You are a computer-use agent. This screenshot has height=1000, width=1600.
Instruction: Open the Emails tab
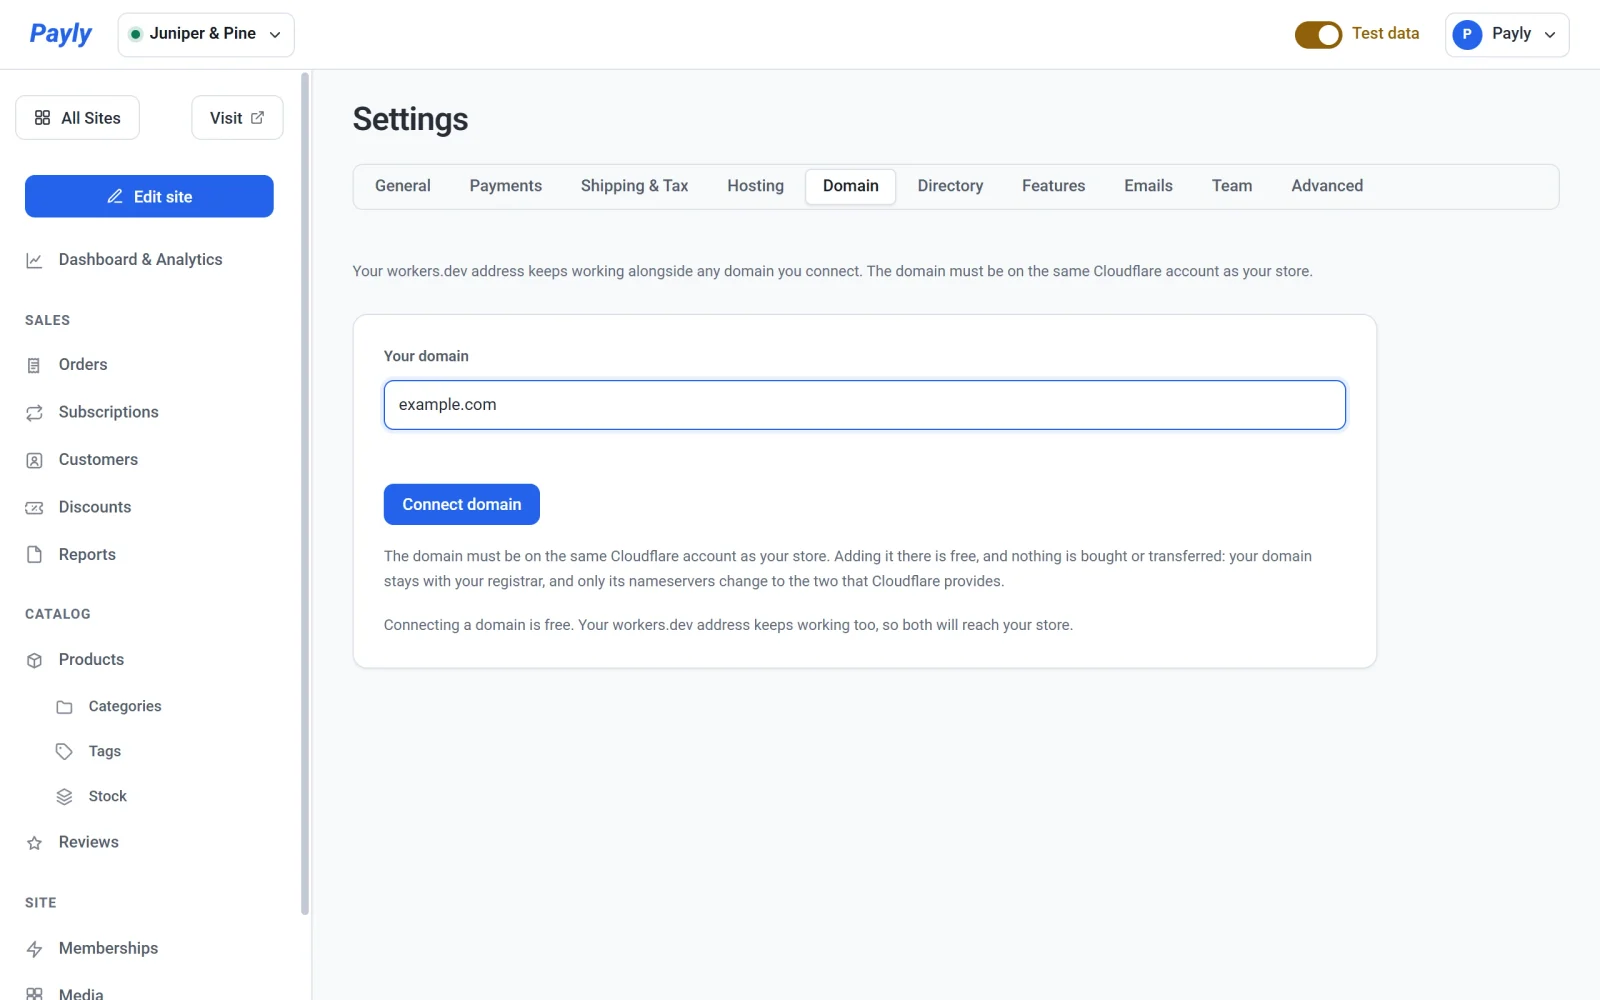(1148, 186)
